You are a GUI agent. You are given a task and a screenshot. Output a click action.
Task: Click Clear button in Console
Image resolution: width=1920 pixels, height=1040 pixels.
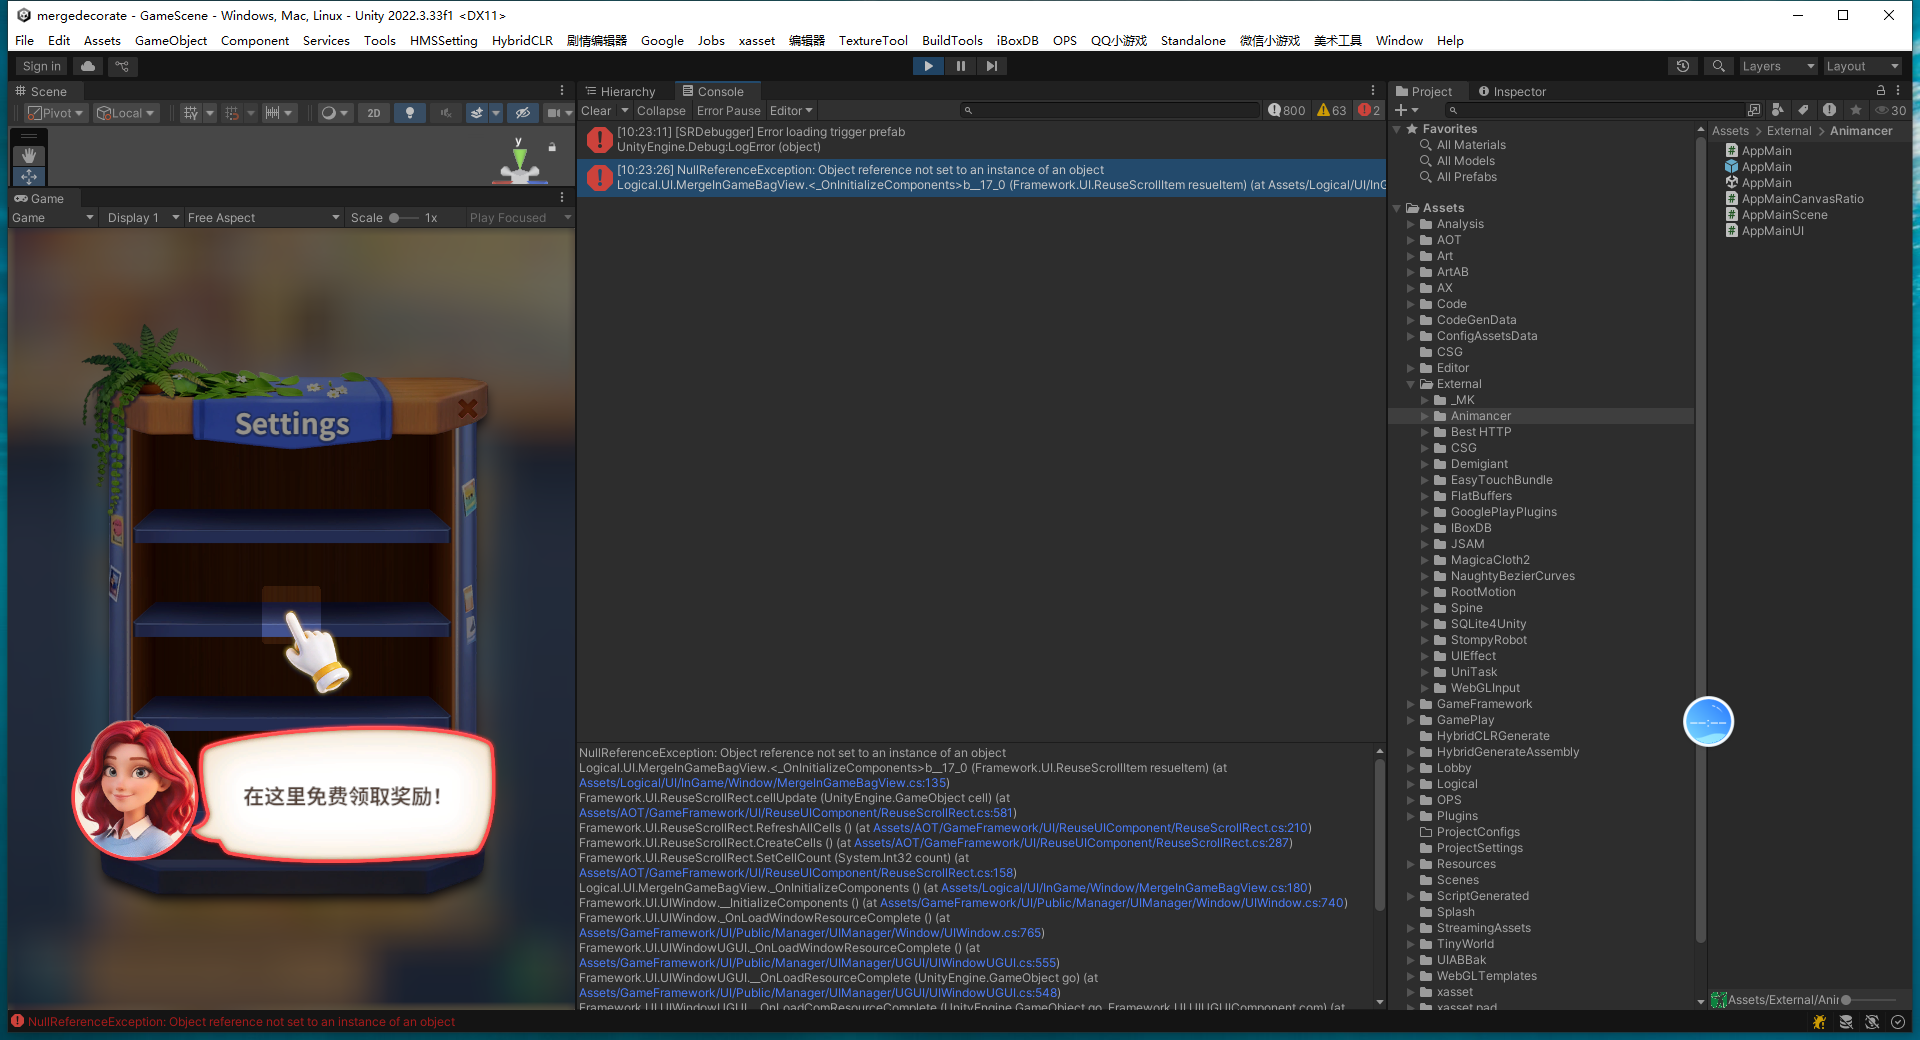(x=596, y=111)
